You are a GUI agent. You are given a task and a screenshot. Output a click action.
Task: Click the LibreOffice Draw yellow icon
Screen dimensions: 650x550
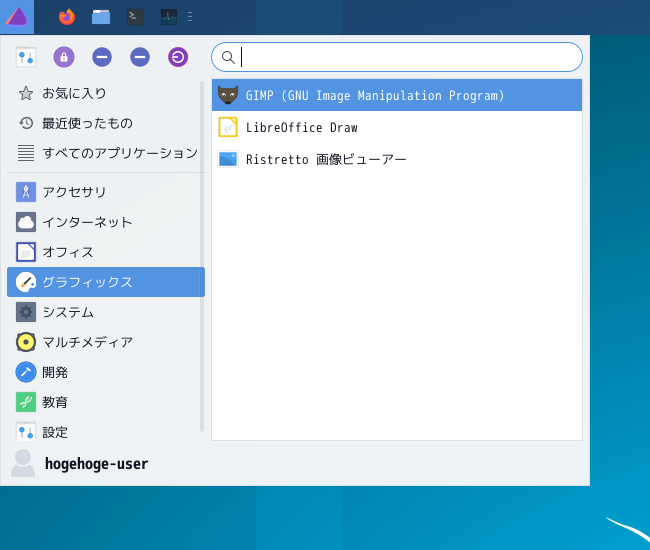point(228,127)
